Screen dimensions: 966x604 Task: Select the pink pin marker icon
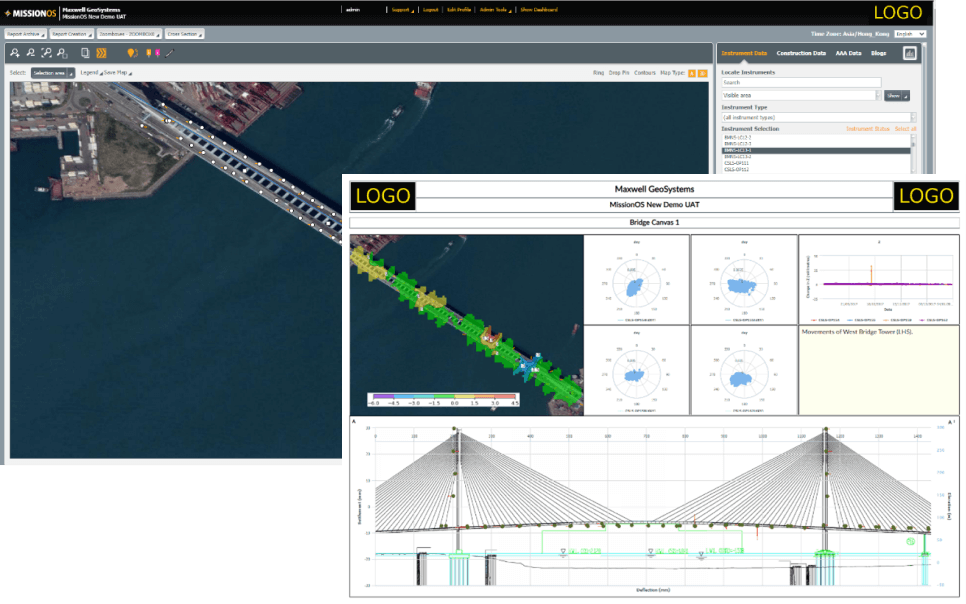pyautogui.click(x=158, y=53)
